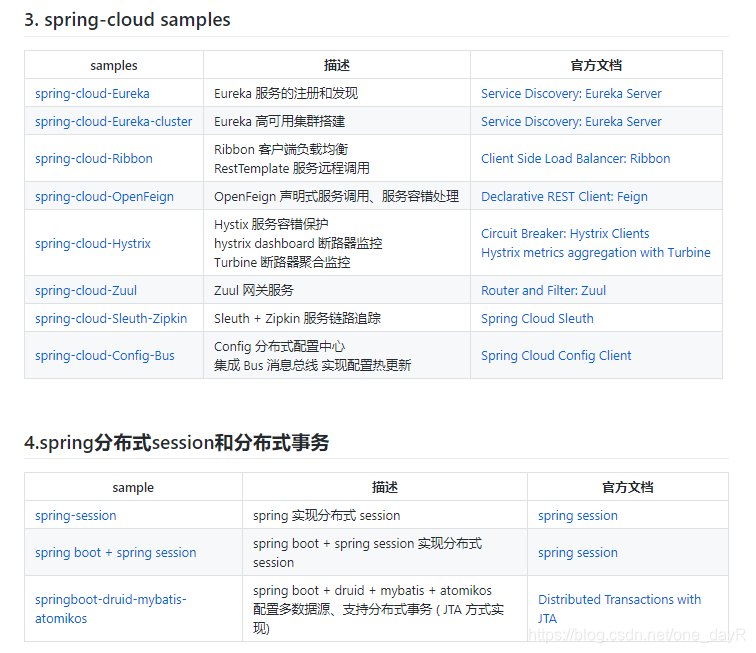Open spring session doc in spring-session row
Screen dimensions: 756x653
(578, 516)
